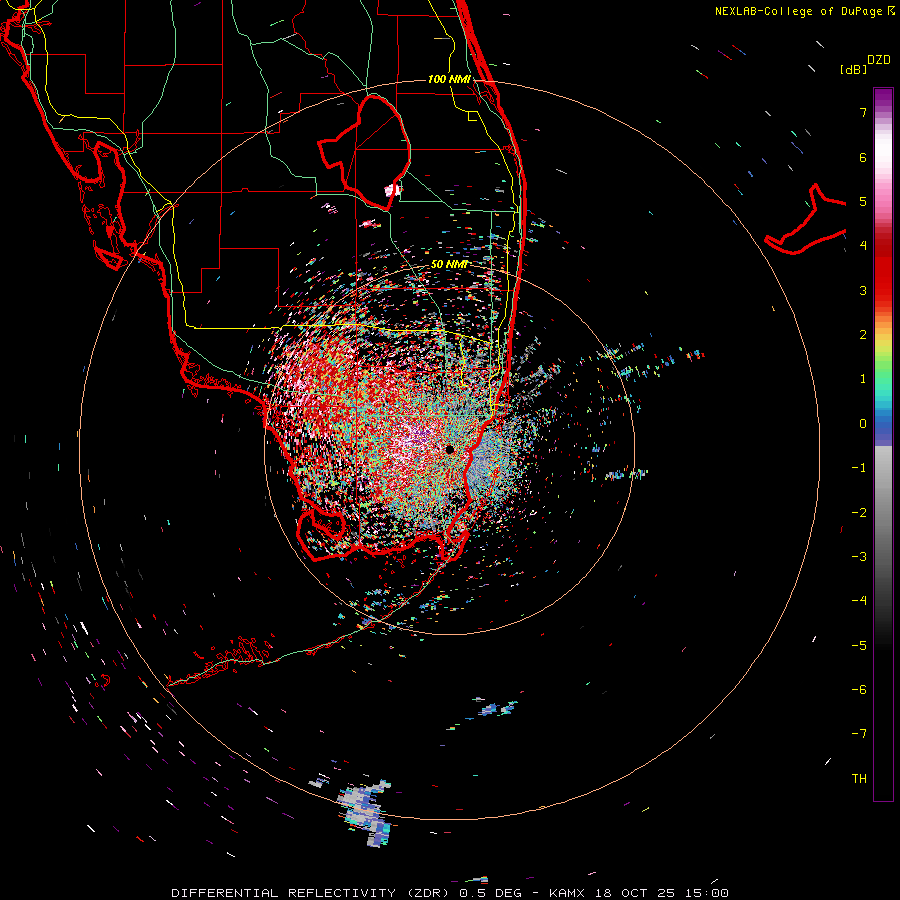Viewport: 900px width, 900px height.
Task: Click the [dB] unit label
Action: [854, 69]
